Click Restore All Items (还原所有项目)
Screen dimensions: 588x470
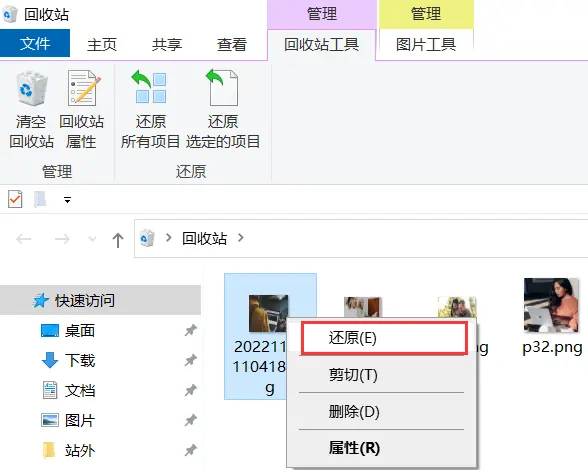(150, 110)
